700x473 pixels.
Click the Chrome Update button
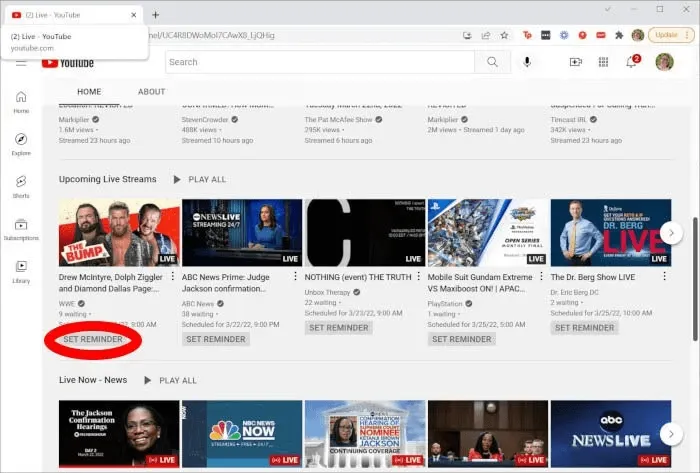click(x=671, y=35)
